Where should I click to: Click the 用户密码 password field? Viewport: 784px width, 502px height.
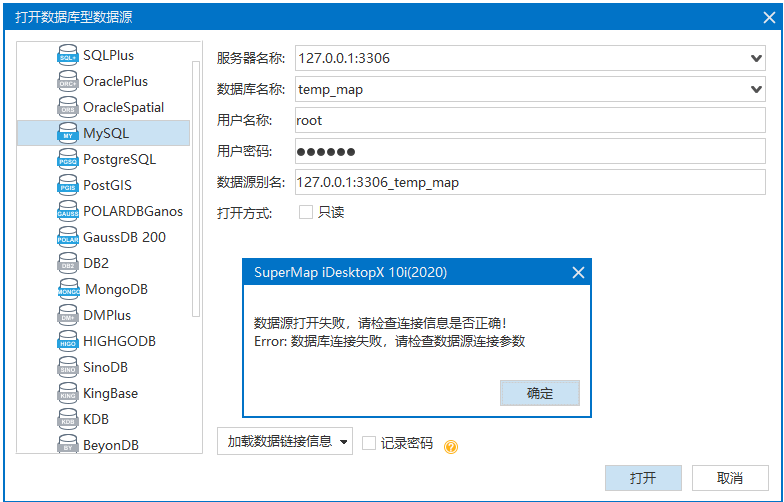pyautogui.click(x=530, y=152)
